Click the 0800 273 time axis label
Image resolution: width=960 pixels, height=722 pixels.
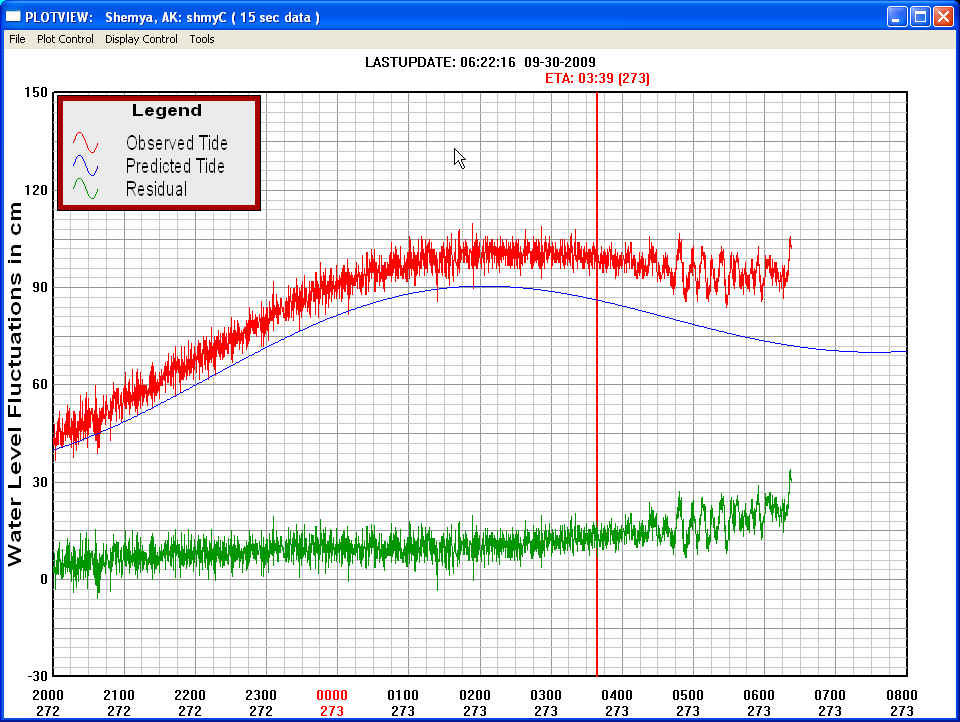coord(902,703)
